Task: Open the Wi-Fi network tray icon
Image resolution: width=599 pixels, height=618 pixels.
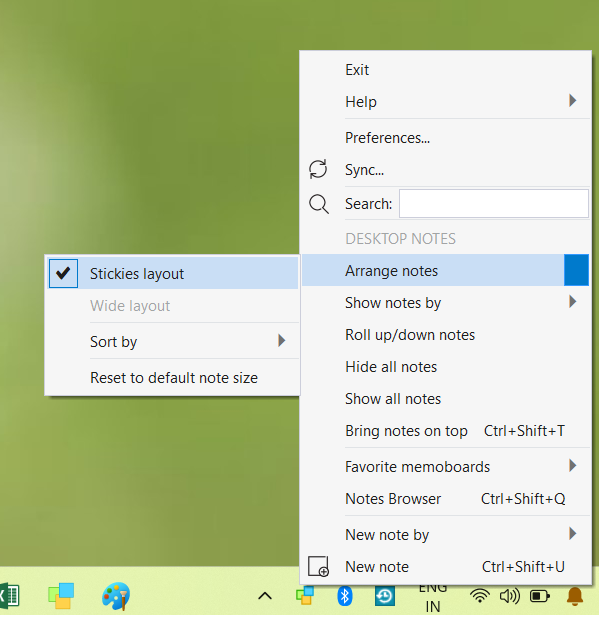Action: pyautogui.click(x=480, y=596)
